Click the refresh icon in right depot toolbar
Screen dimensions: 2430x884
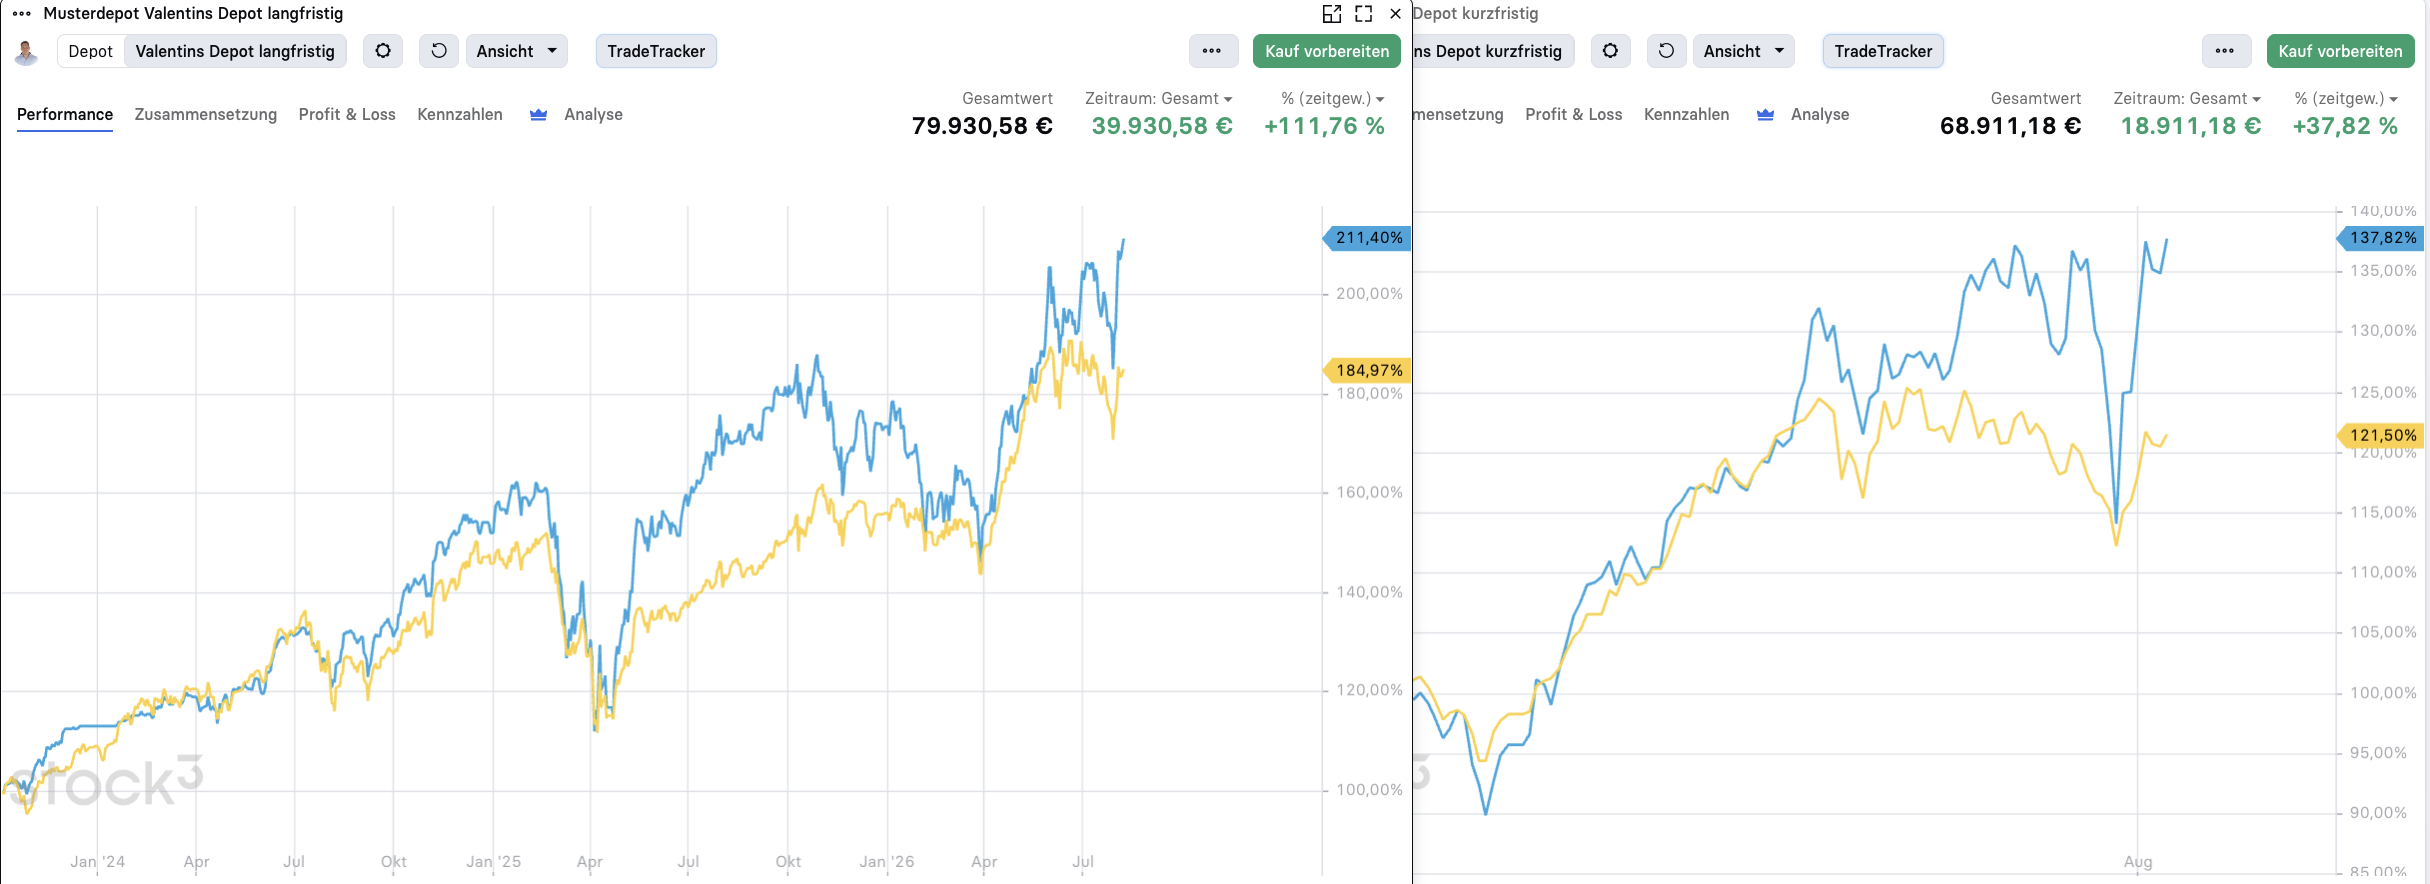(1666, 51)
